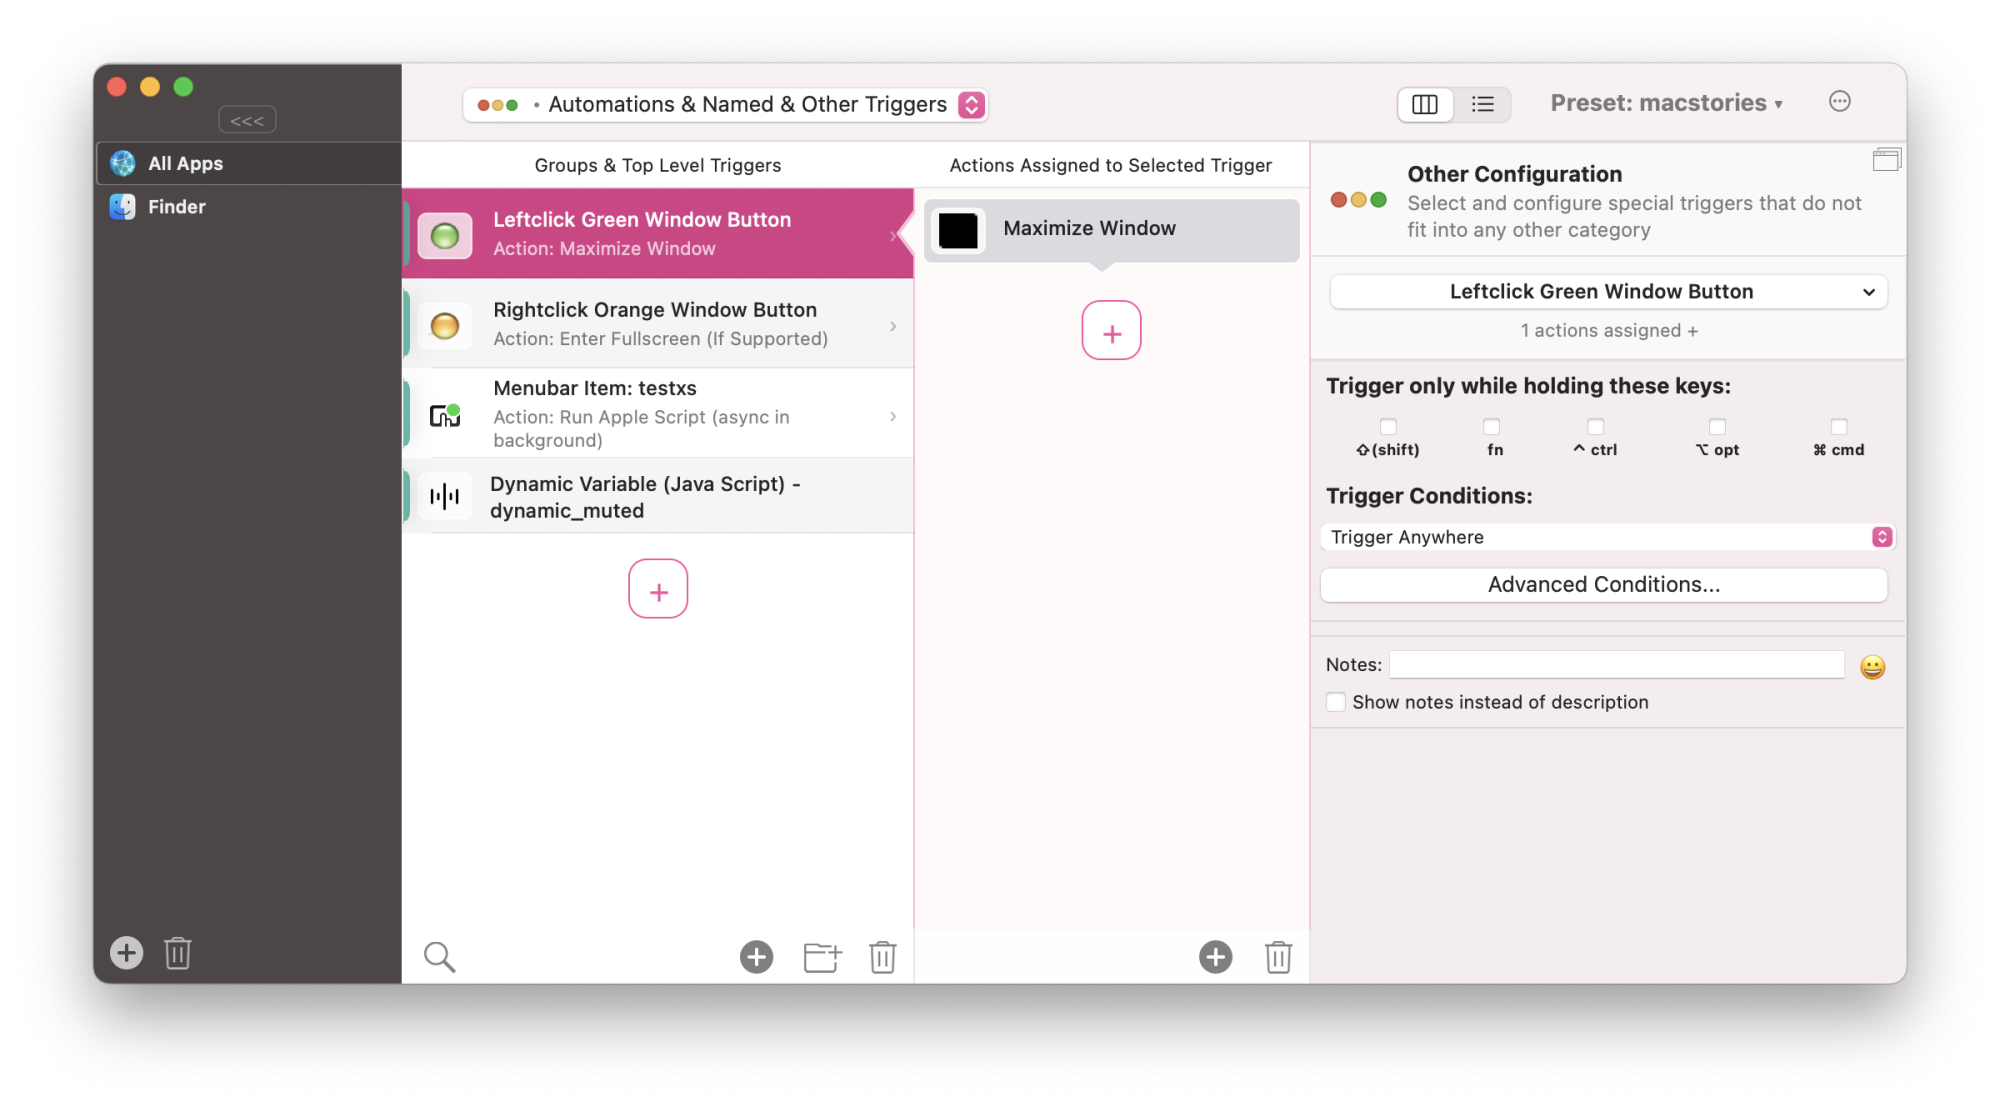Enable Show notes instead of description

[1336, 702]
